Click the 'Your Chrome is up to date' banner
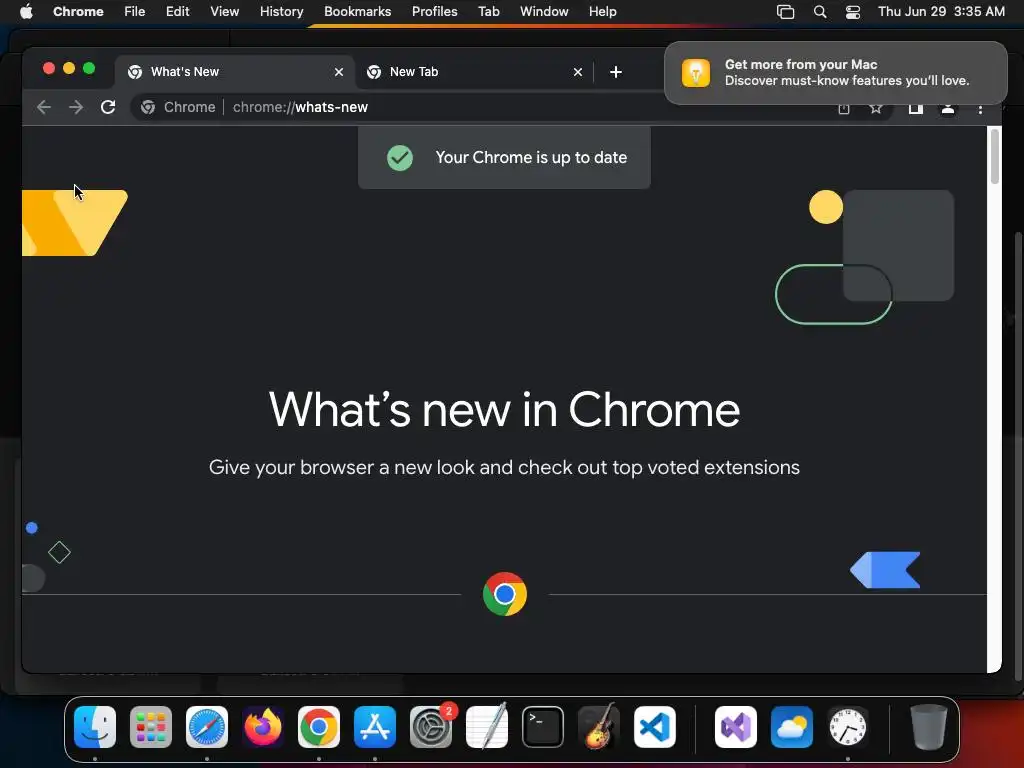Screen dimensions: 1024x768 (x=504, y=157)
